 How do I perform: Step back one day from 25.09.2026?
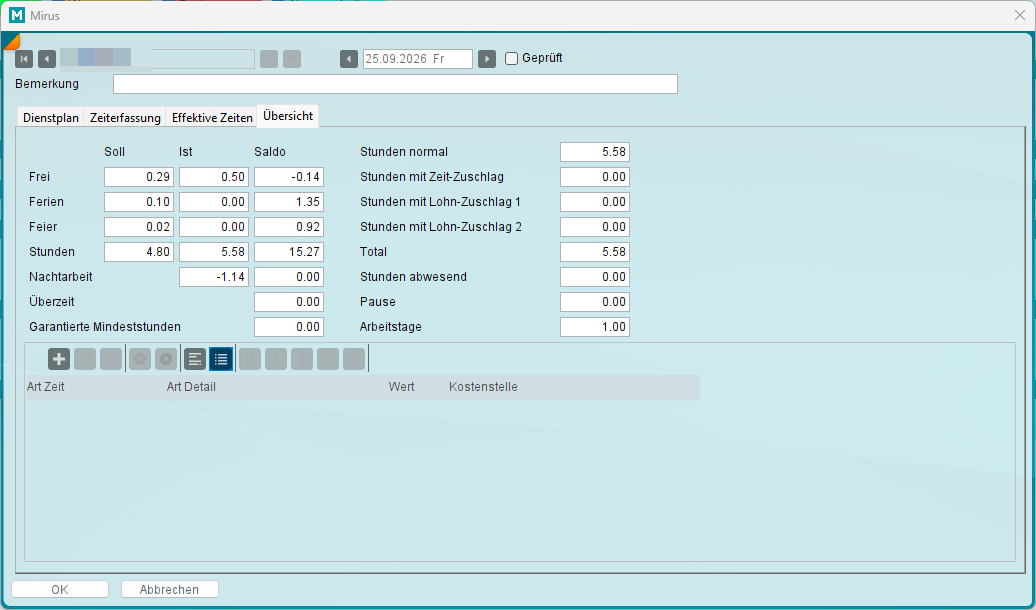coord(349,59)
